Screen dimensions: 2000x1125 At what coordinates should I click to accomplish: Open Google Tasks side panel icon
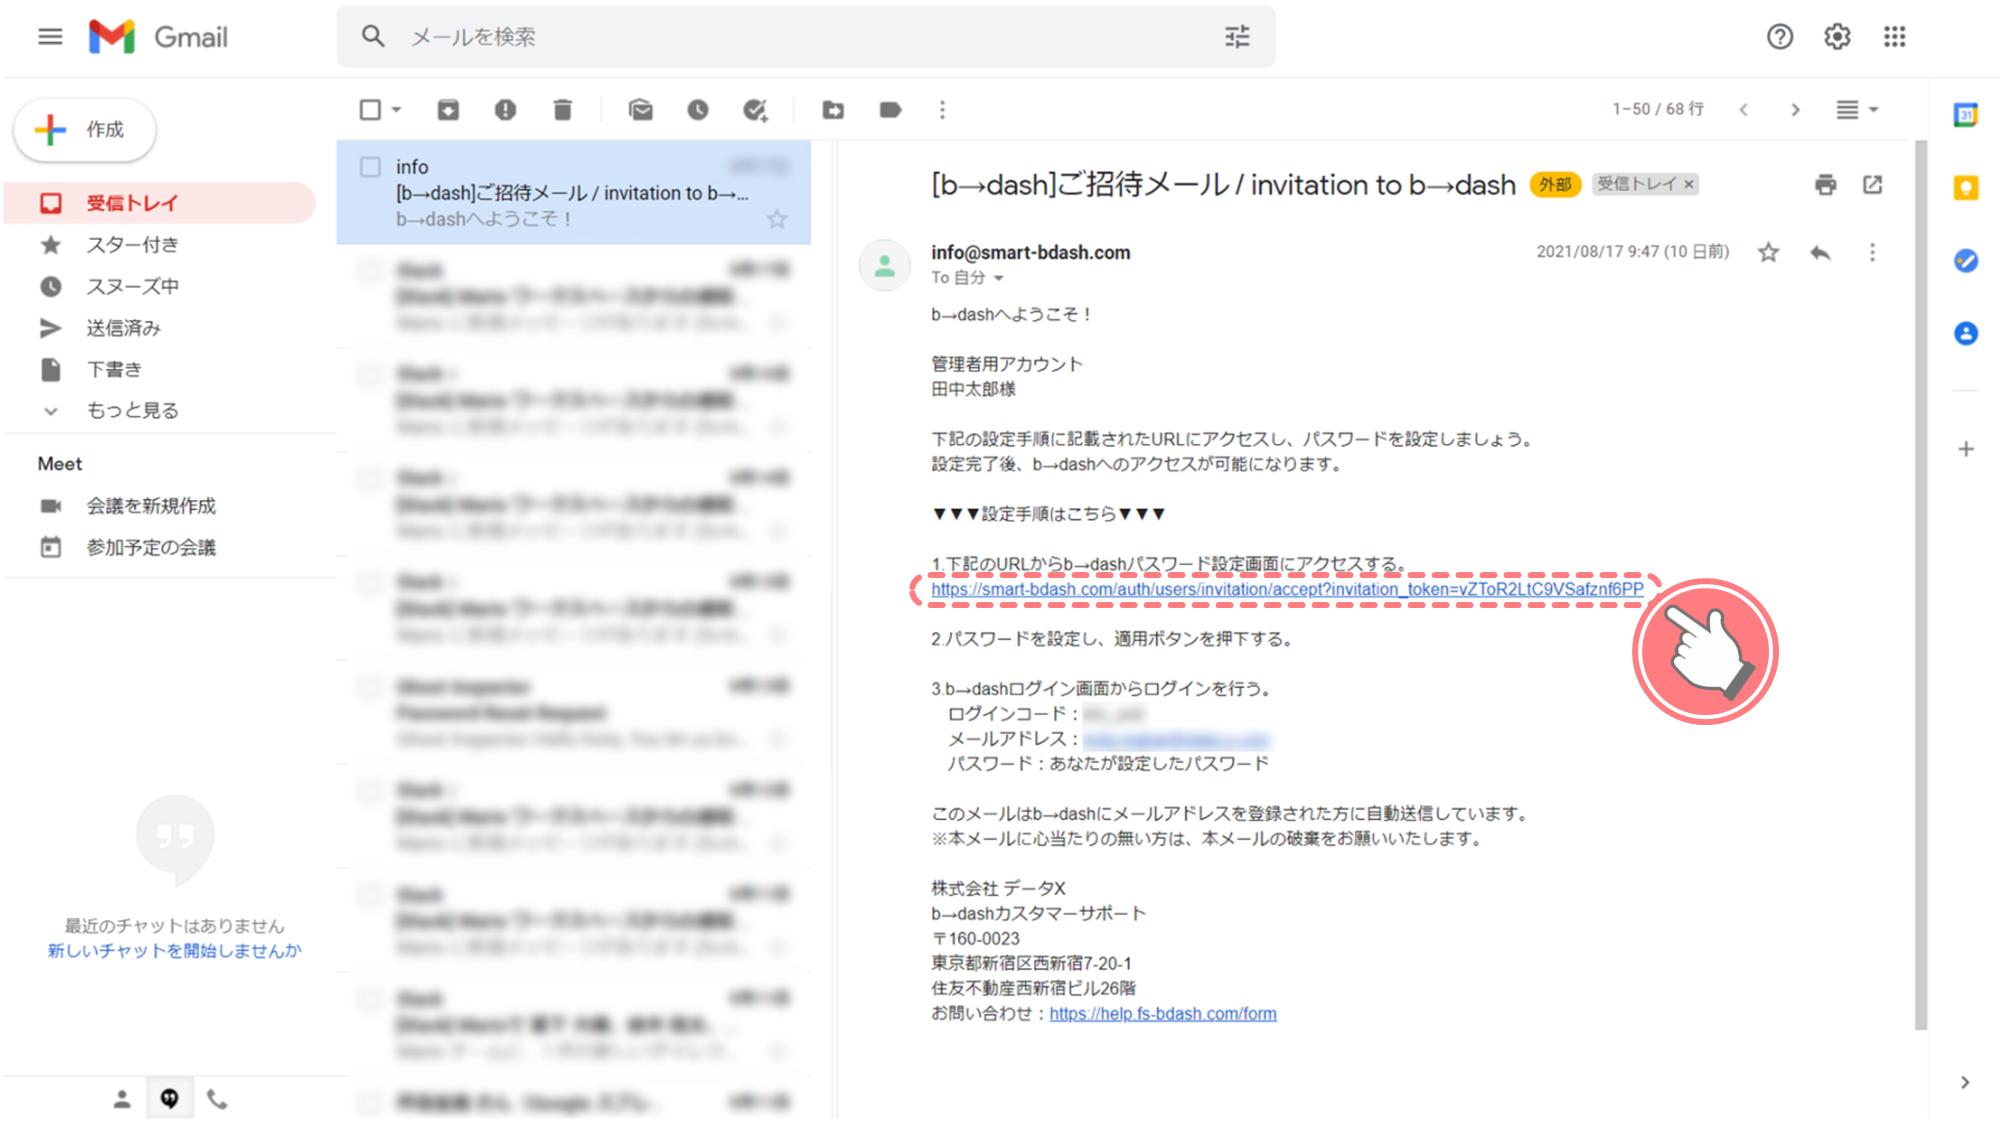tap(1966, 261)
